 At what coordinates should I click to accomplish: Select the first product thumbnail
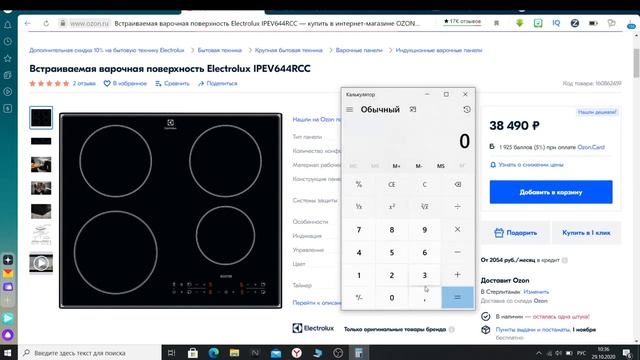click(41, 118)
